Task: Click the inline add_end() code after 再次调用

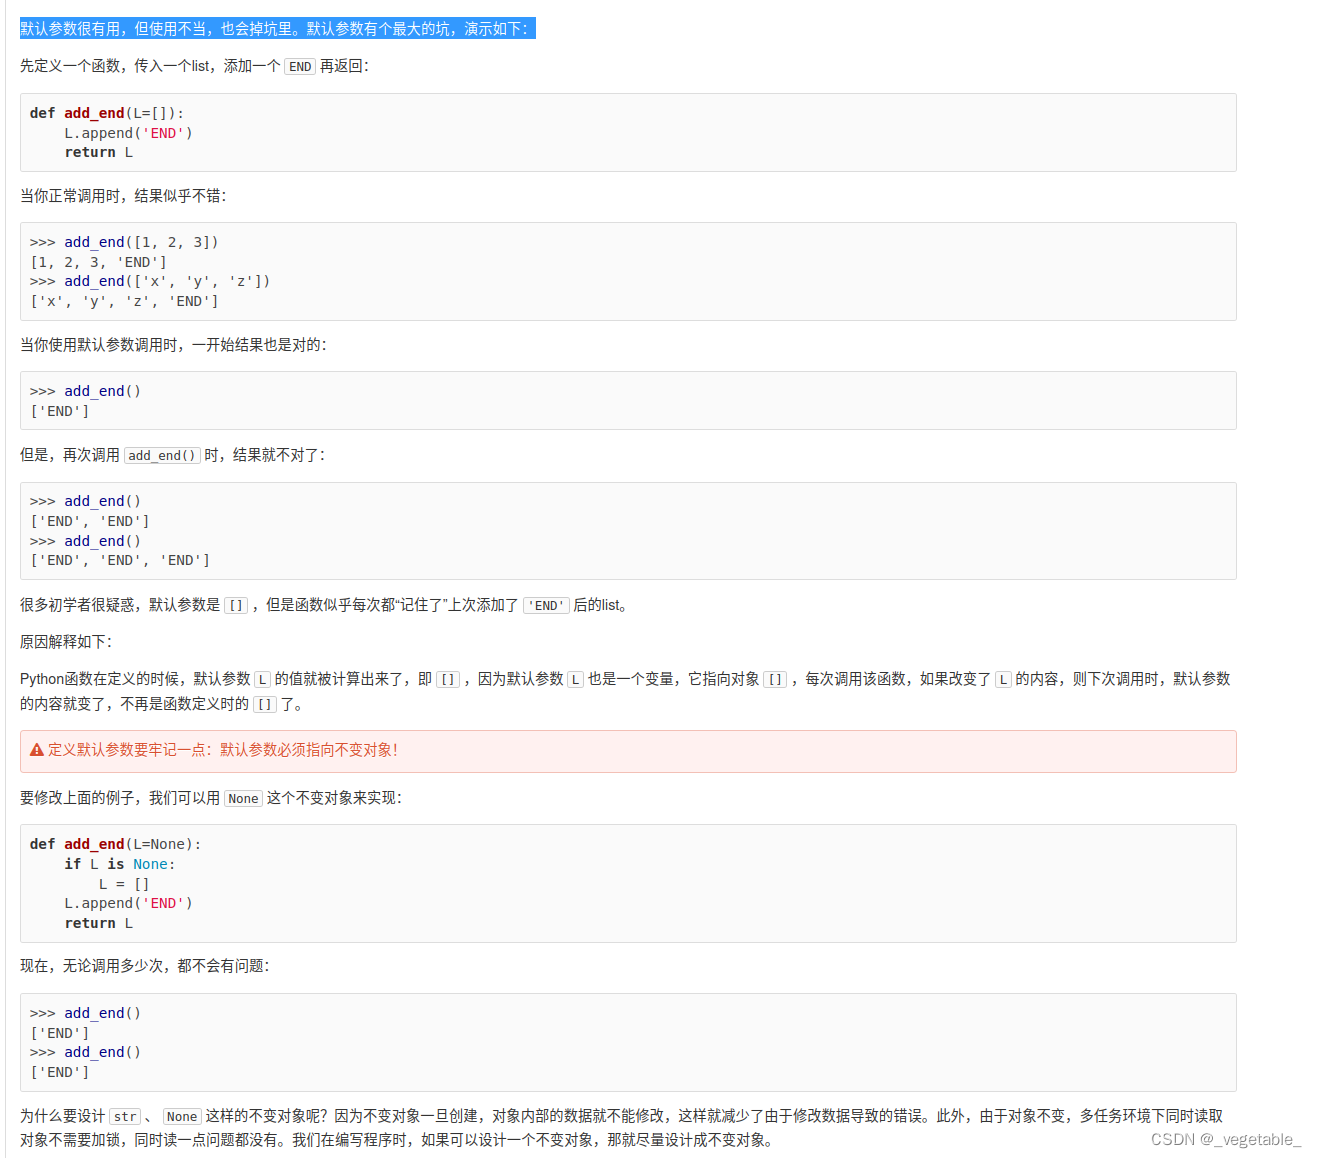Action: [162, 455]
